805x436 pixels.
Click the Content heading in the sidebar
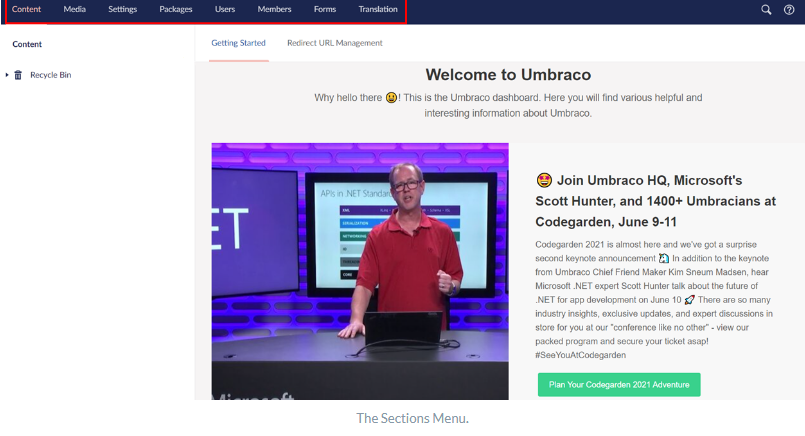27,44
